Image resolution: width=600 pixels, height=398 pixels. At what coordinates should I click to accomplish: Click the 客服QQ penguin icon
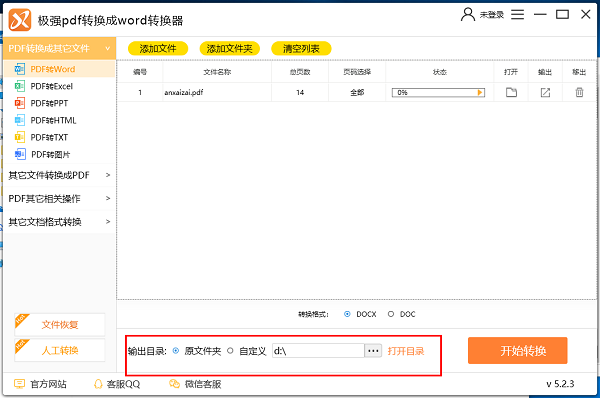point(98,384)
